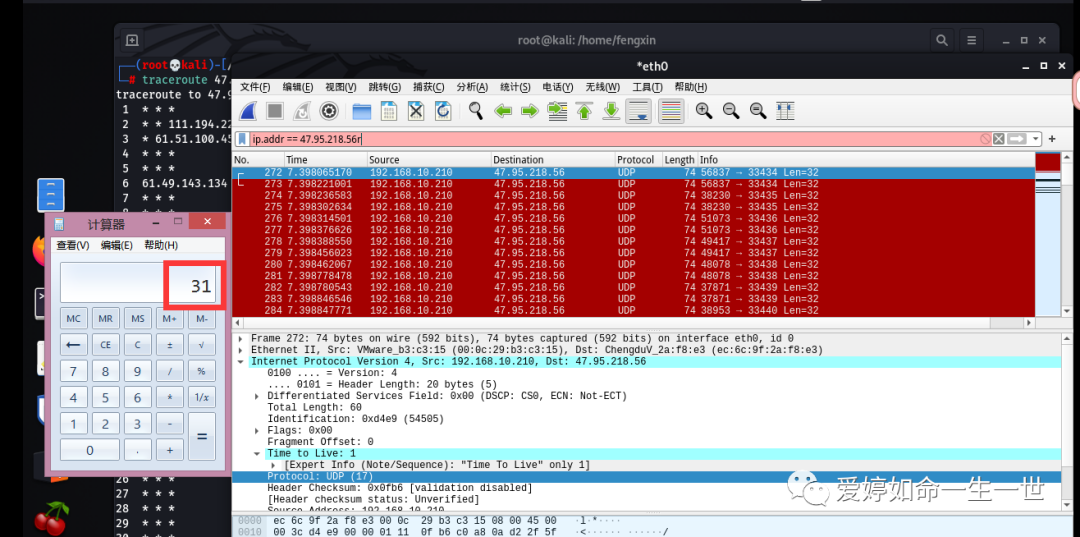Go back to previous packet arrow
Screen dimensions: 1080x537
point(503,111)
